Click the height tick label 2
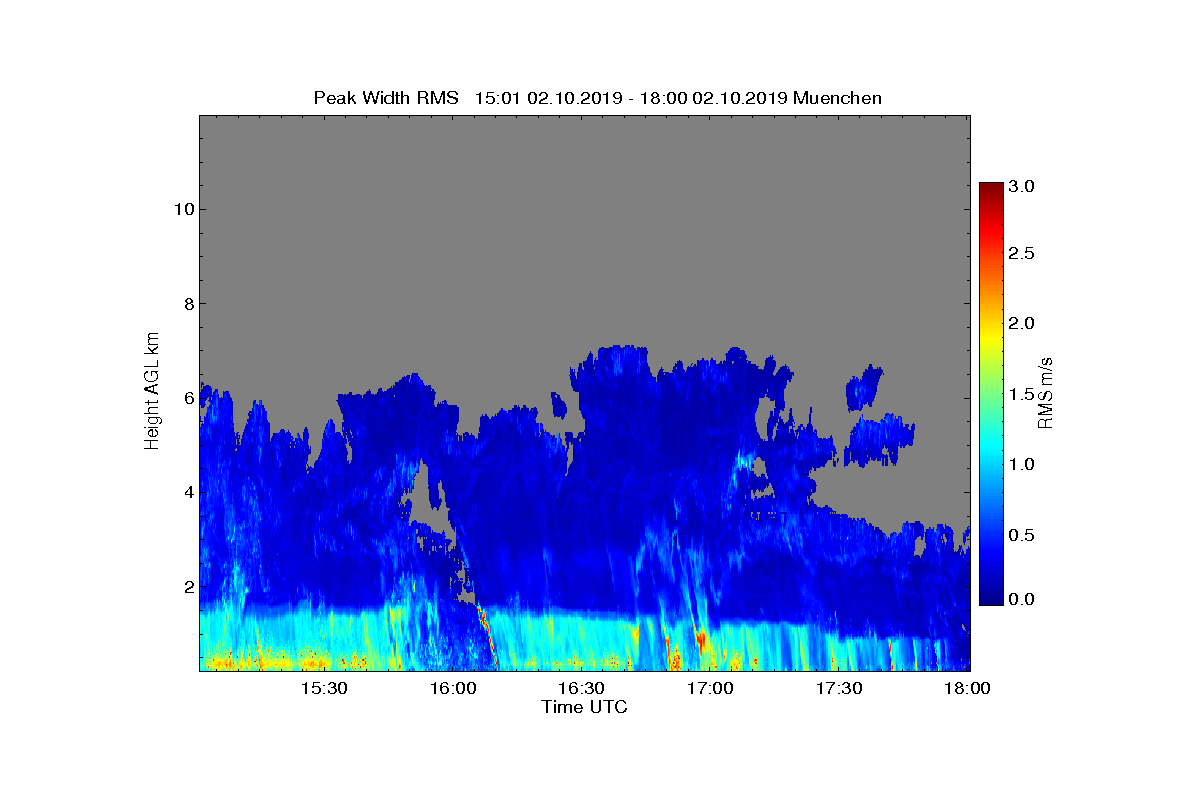Screen dimensions: 1200x800 click(x=187, y=586)
